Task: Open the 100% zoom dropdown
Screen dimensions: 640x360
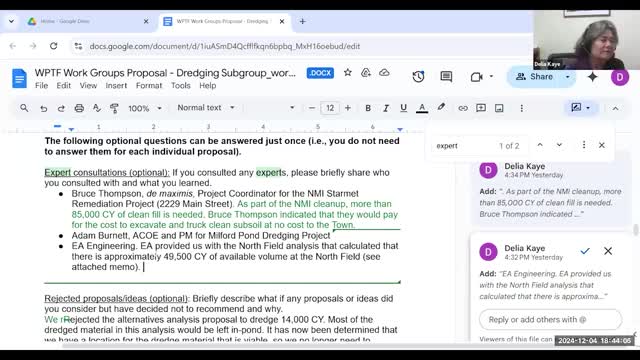Action: coord(145,108)
